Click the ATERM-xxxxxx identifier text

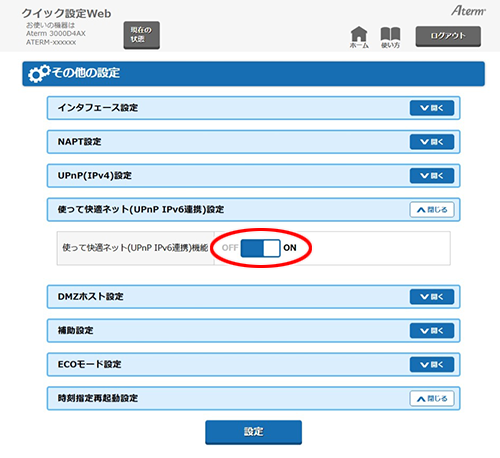click(51, 42)
